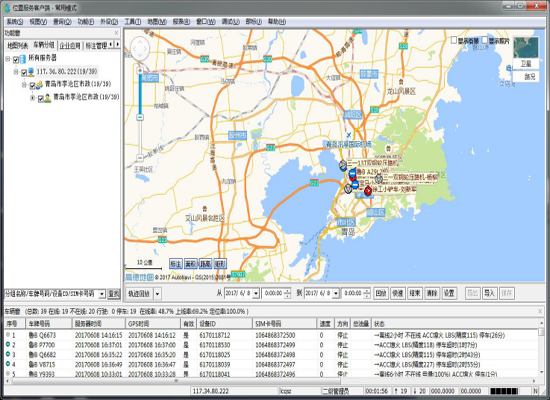
Task: Click the airport icon above 青岛流亭国际机场
Action: 349,135
